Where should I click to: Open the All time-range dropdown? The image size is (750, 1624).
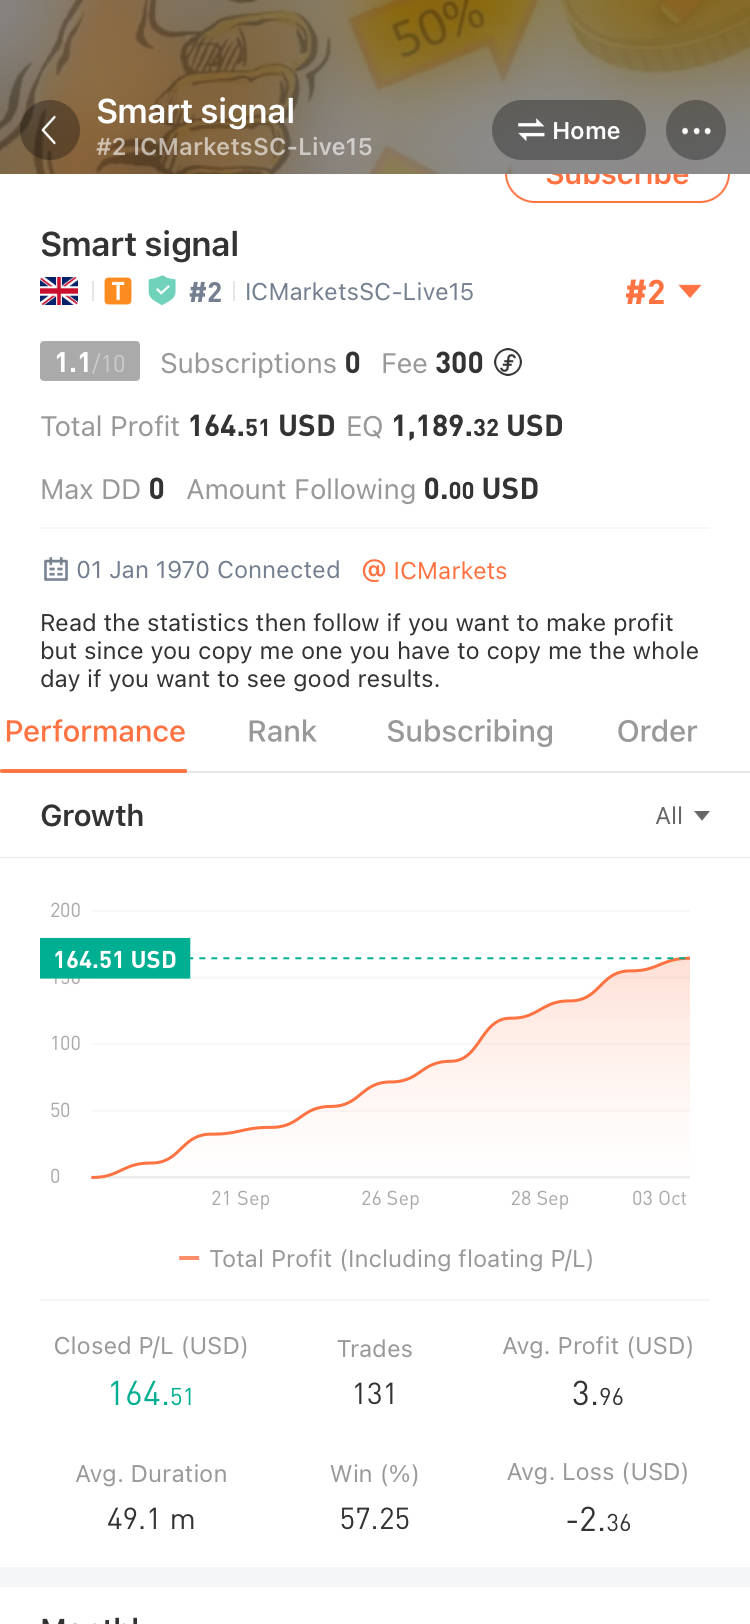click(x=682, y=816)
